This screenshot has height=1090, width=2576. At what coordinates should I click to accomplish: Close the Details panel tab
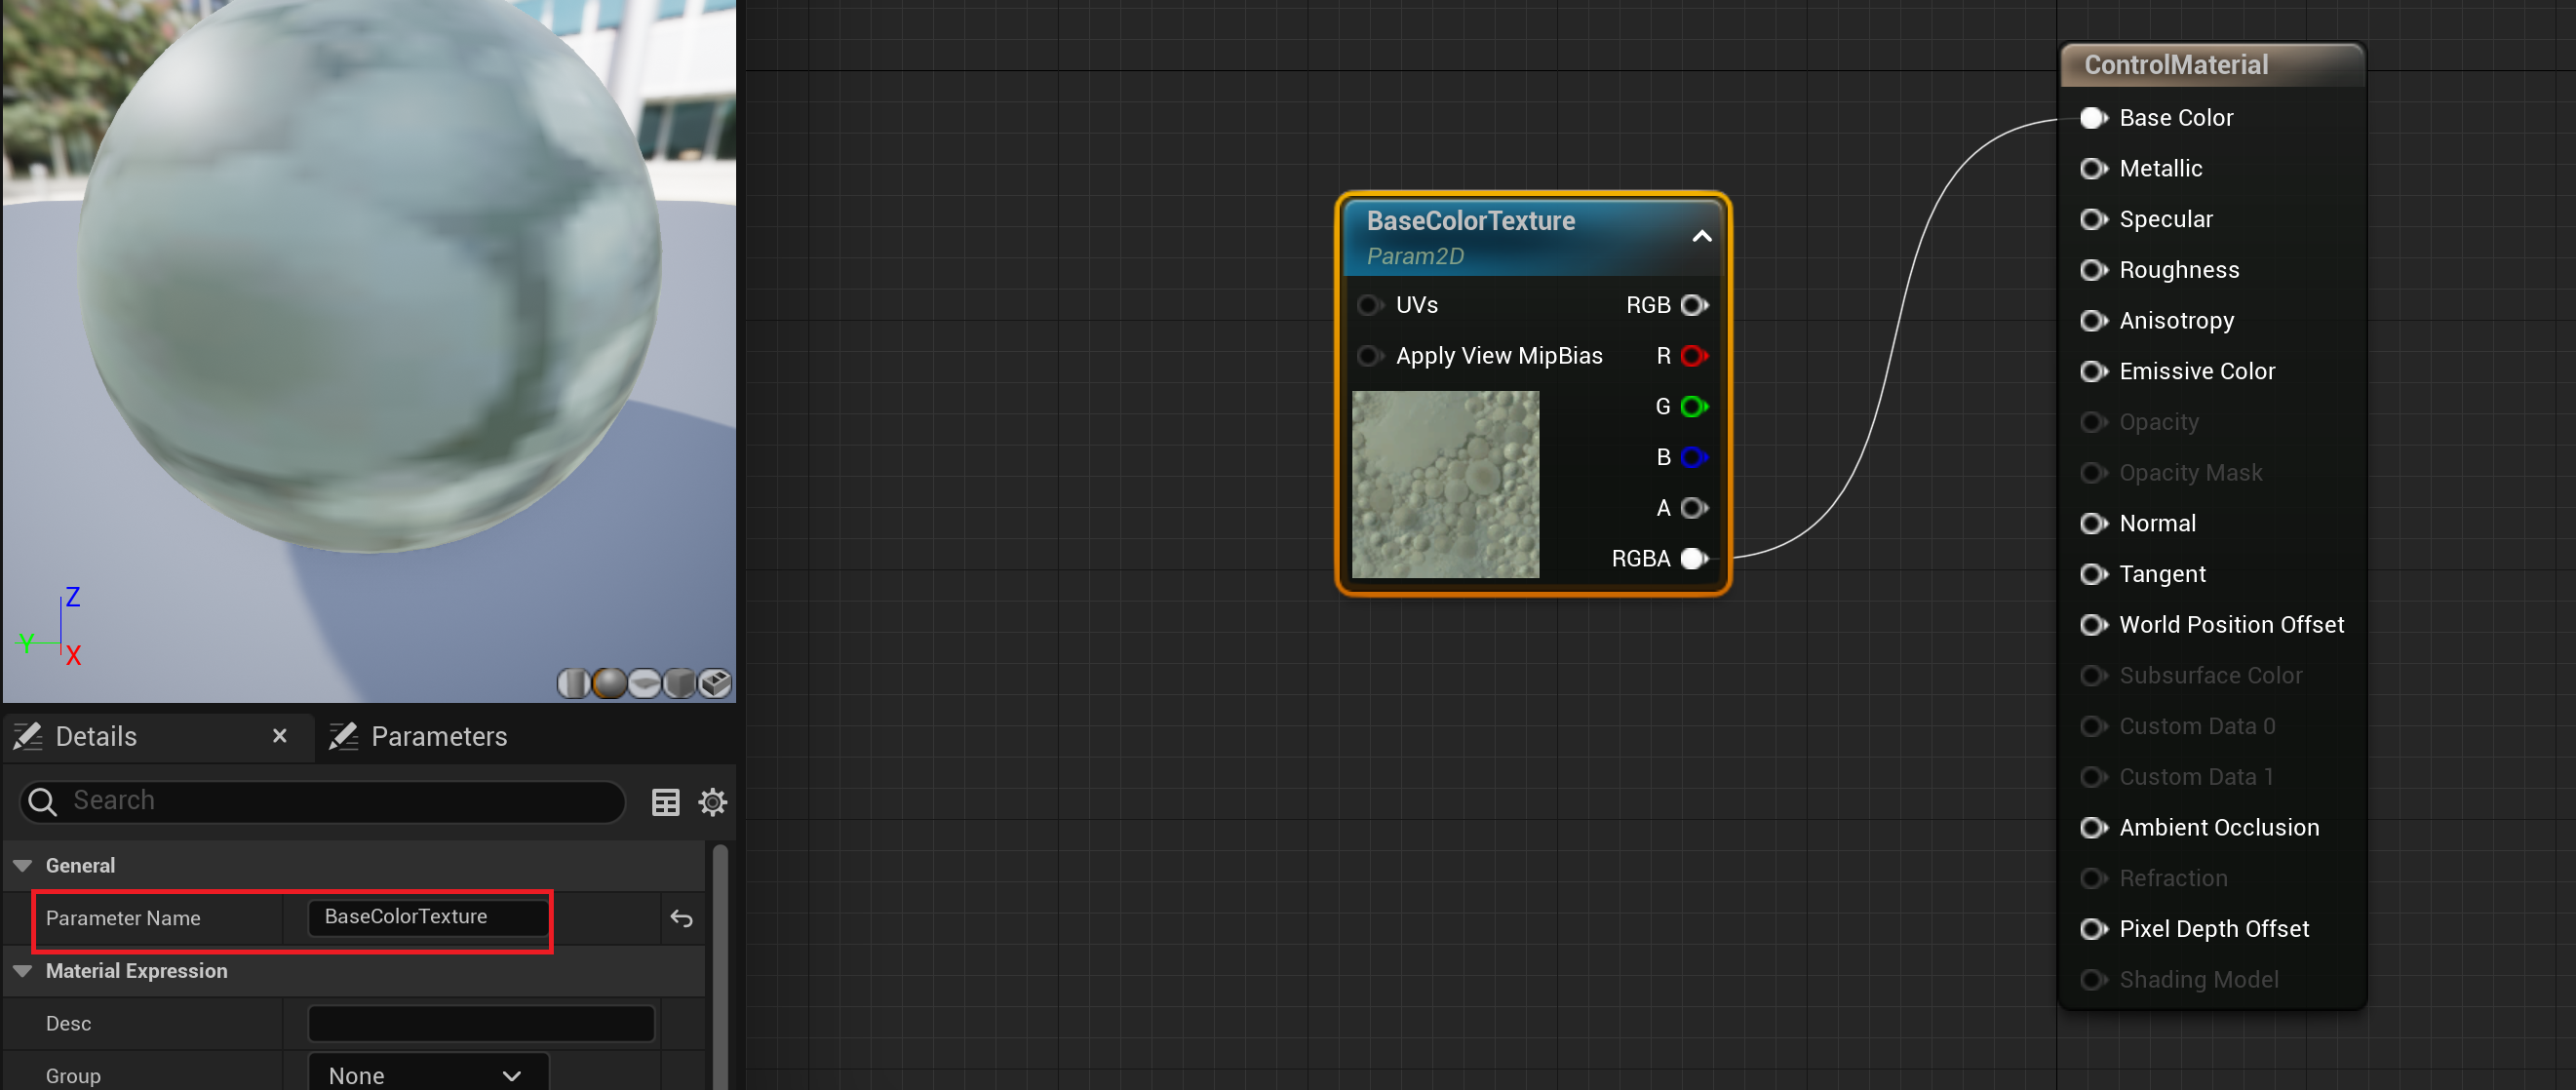[x=280, y=736]
